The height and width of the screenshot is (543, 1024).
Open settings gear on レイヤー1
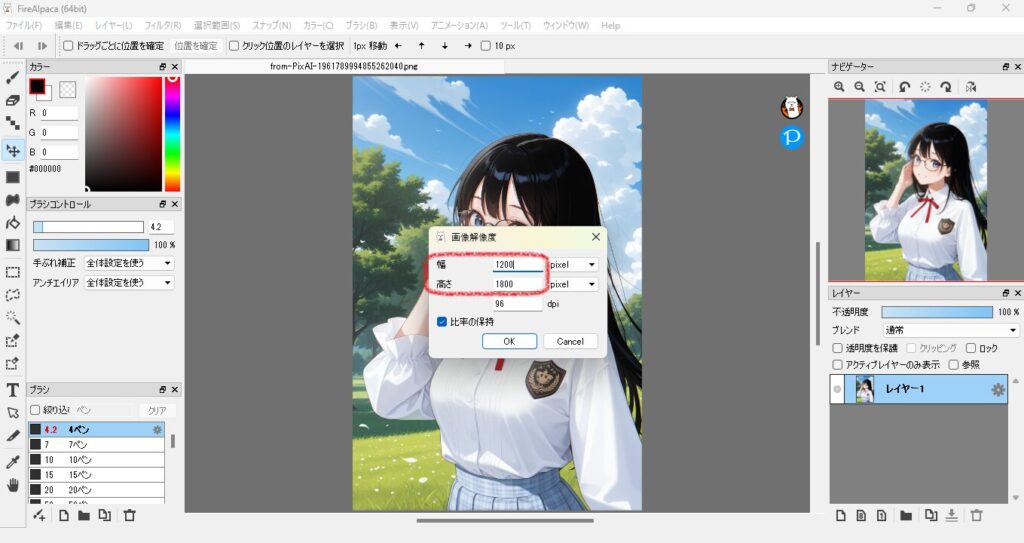997,390
